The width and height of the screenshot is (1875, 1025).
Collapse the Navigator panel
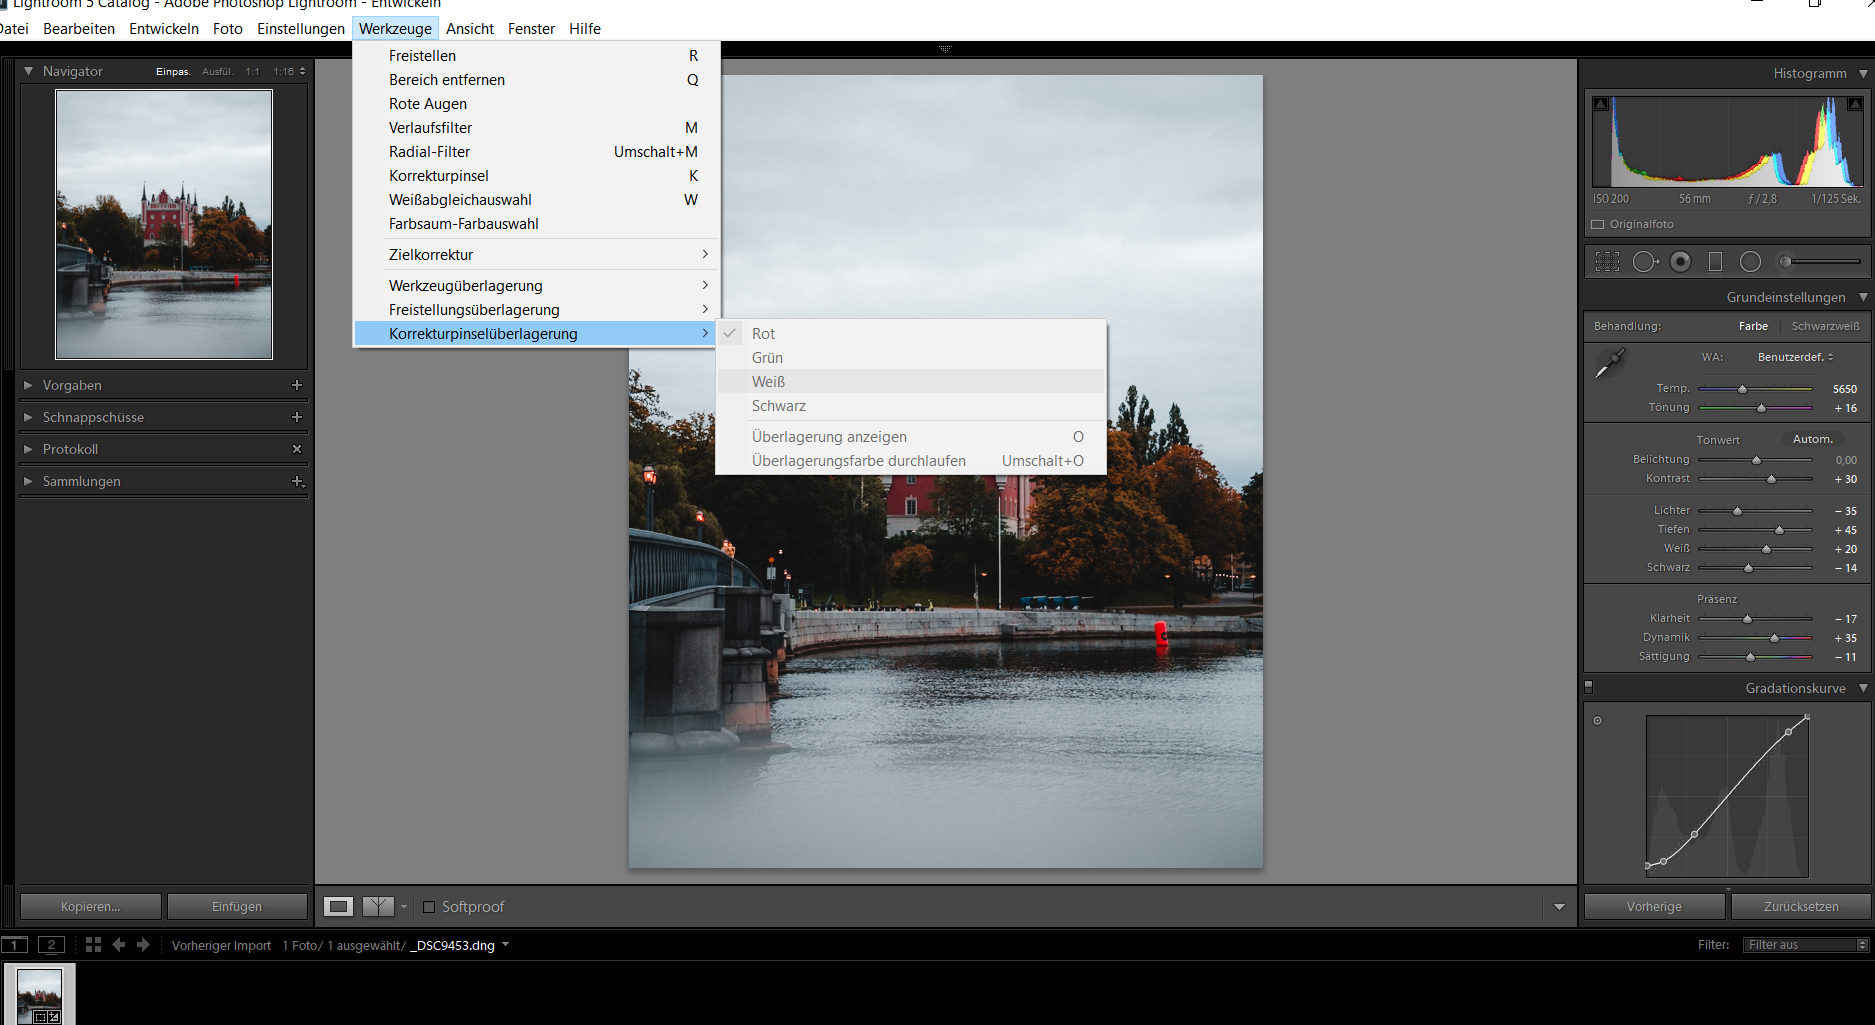pos(28,71)
